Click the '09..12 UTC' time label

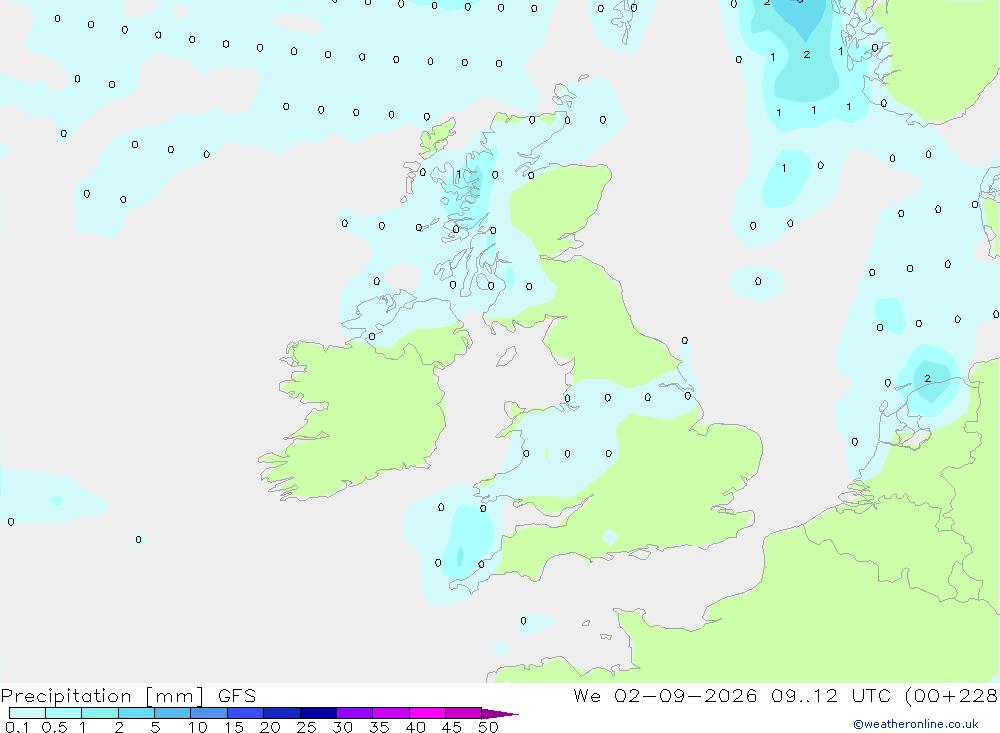[x=830, y=695]
